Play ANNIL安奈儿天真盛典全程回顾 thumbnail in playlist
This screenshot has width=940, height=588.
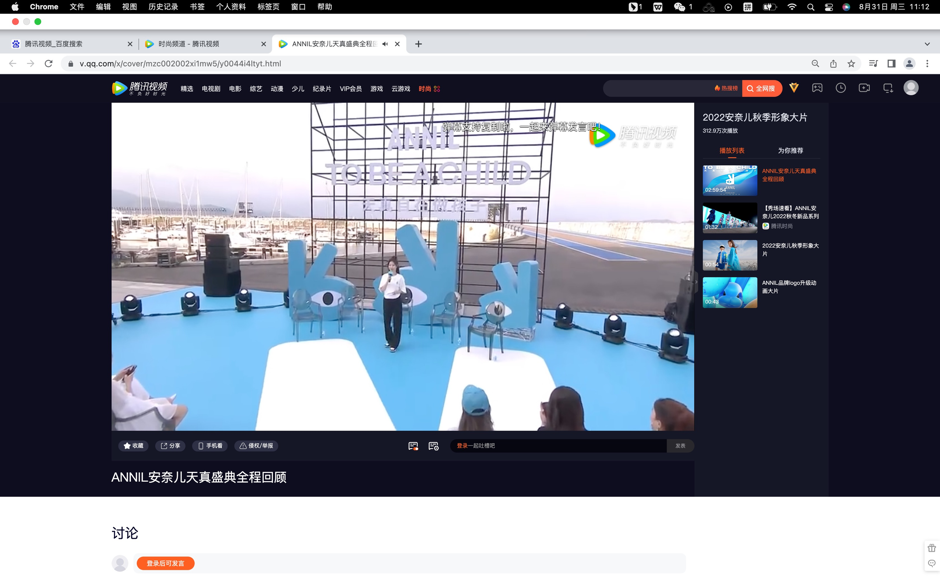point(730,180)
